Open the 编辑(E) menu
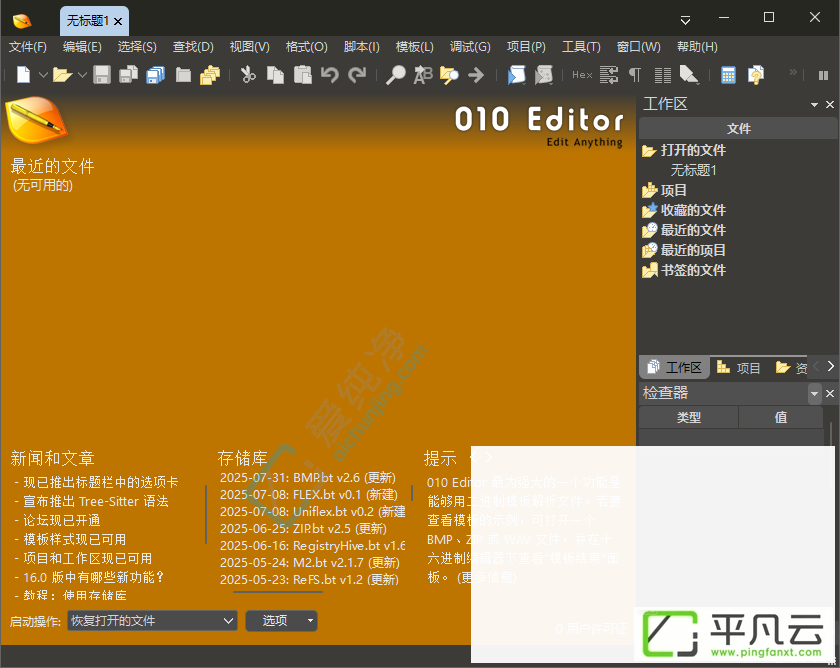Image resolution: width=840 pixels, height=668 pixels. click(82, 47)
